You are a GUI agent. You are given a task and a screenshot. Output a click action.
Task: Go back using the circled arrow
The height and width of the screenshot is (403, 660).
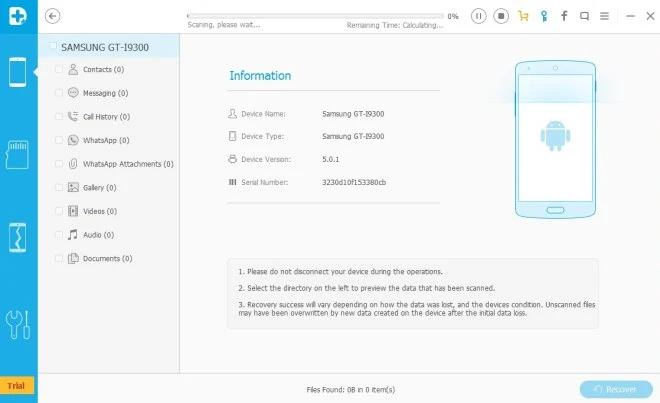click(x=53, y=16)
